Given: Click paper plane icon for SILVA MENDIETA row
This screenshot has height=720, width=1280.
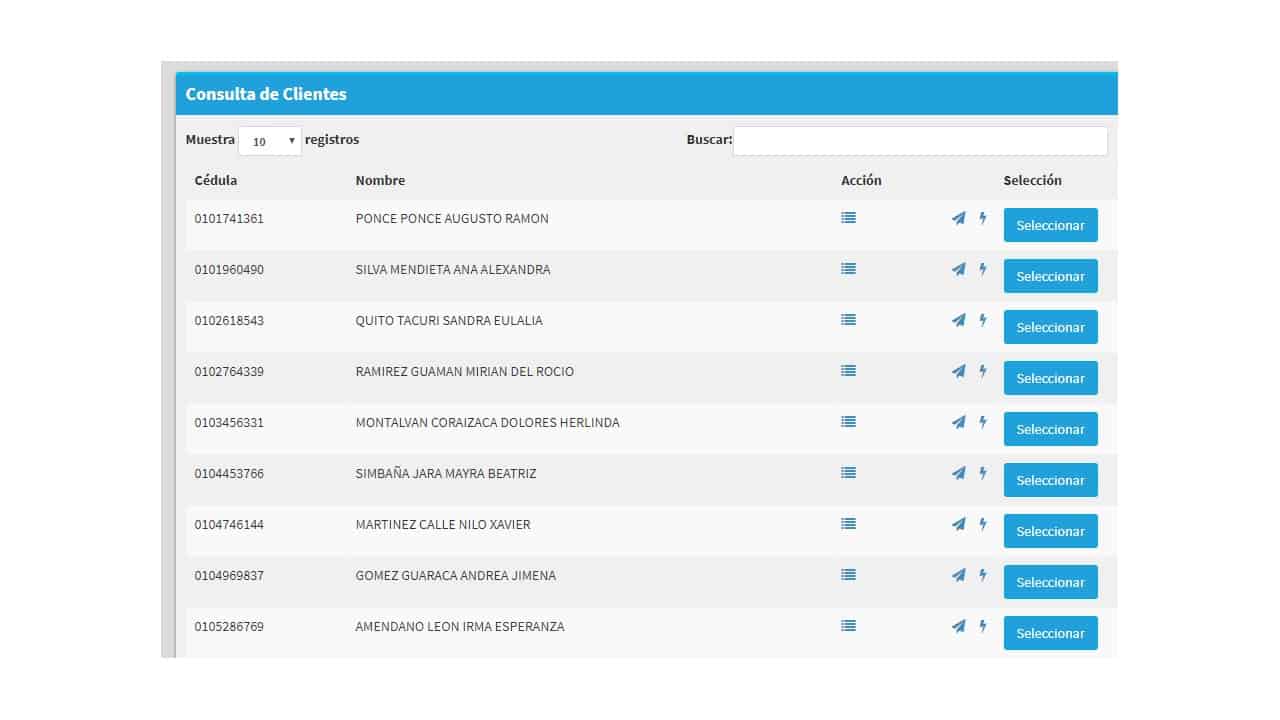Looking at the screenshot, I should (958, 269).
